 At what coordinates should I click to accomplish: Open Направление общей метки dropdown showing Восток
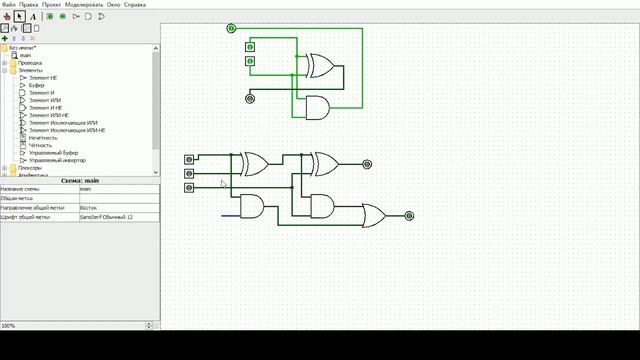119,208
